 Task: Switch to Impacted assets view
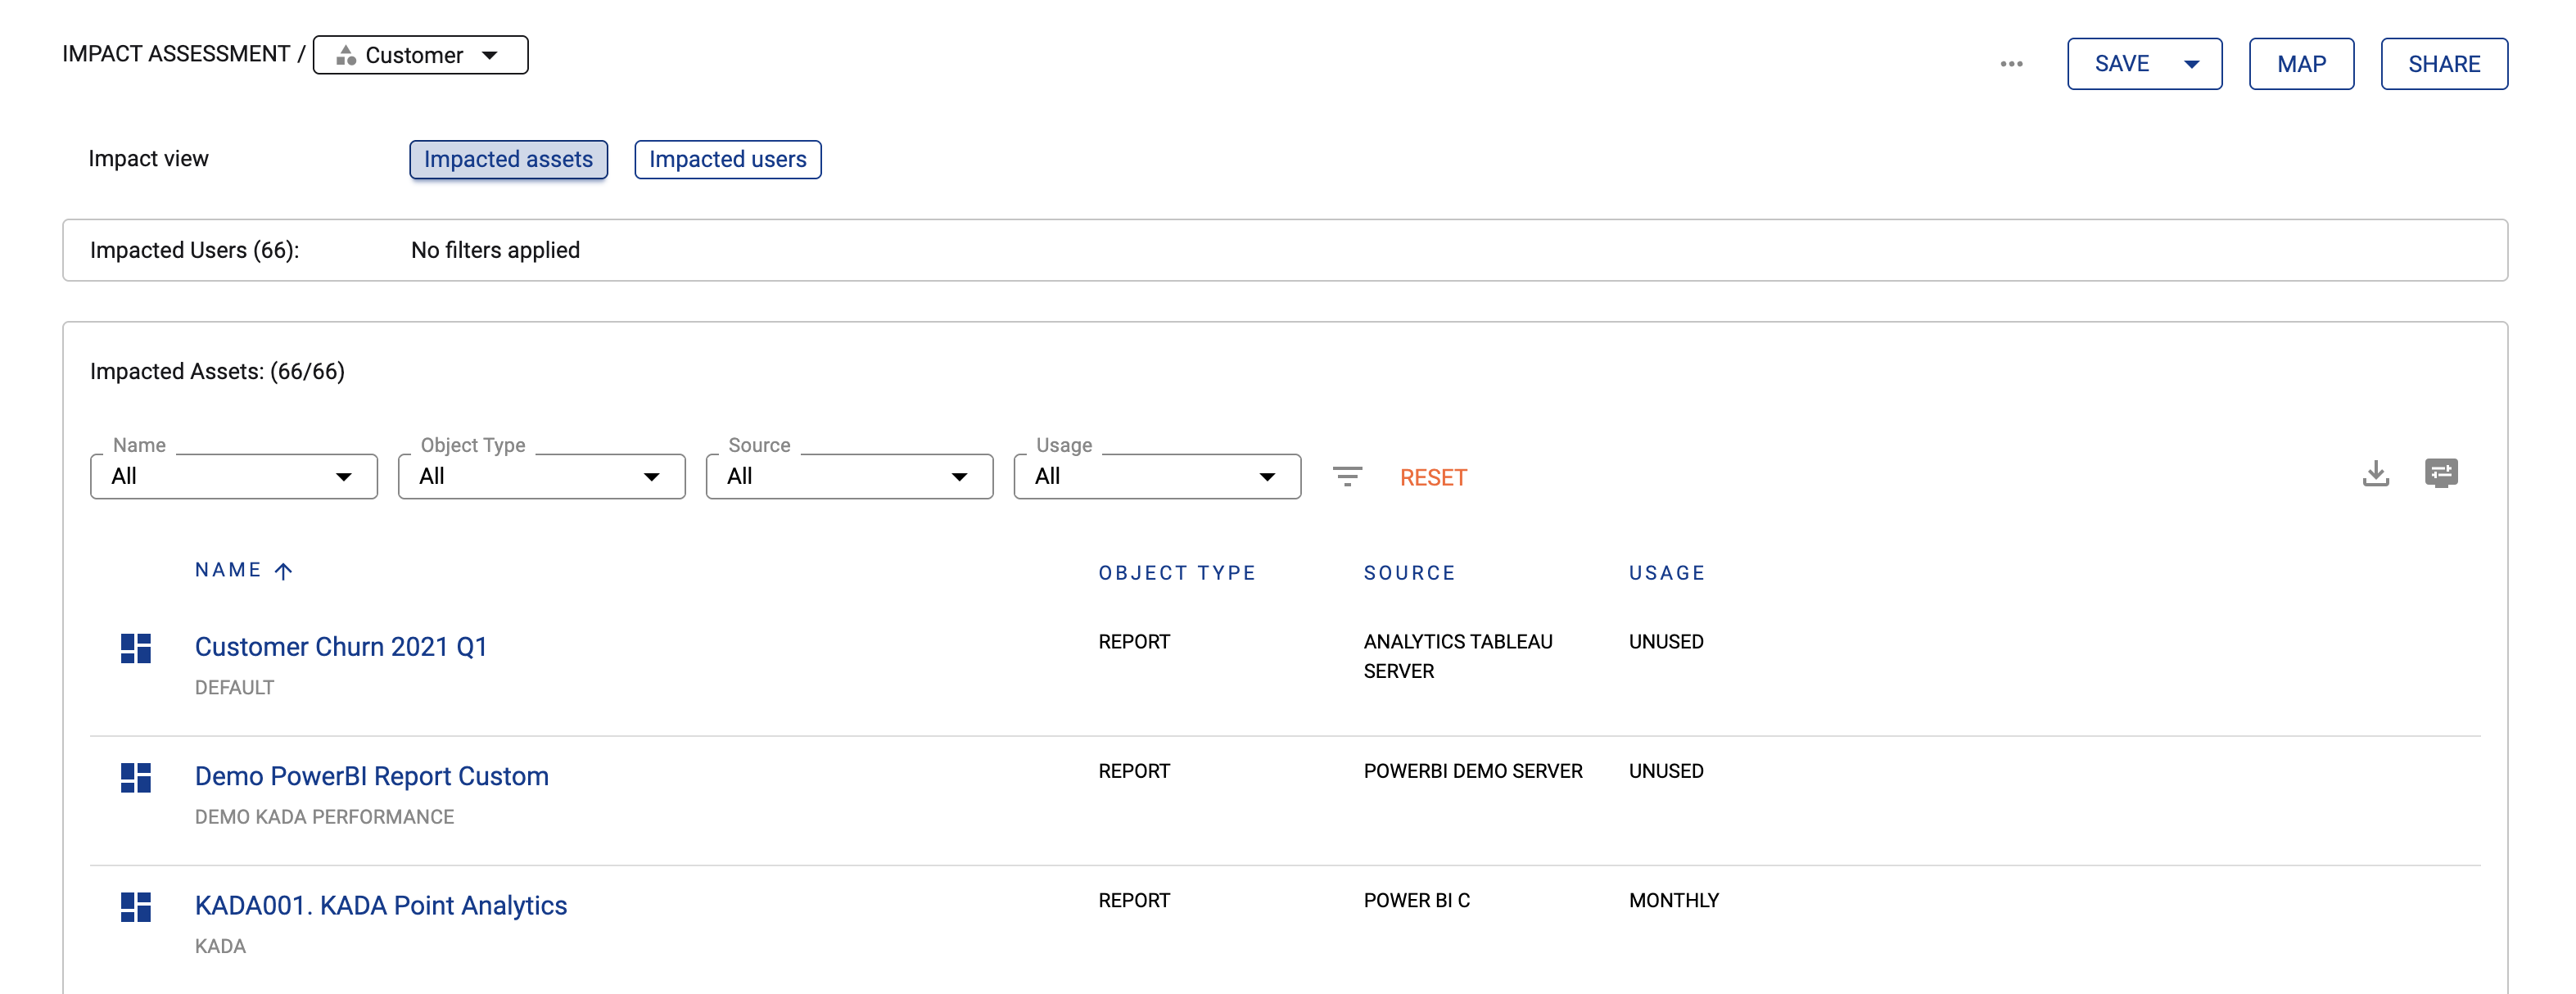[508, 160]
